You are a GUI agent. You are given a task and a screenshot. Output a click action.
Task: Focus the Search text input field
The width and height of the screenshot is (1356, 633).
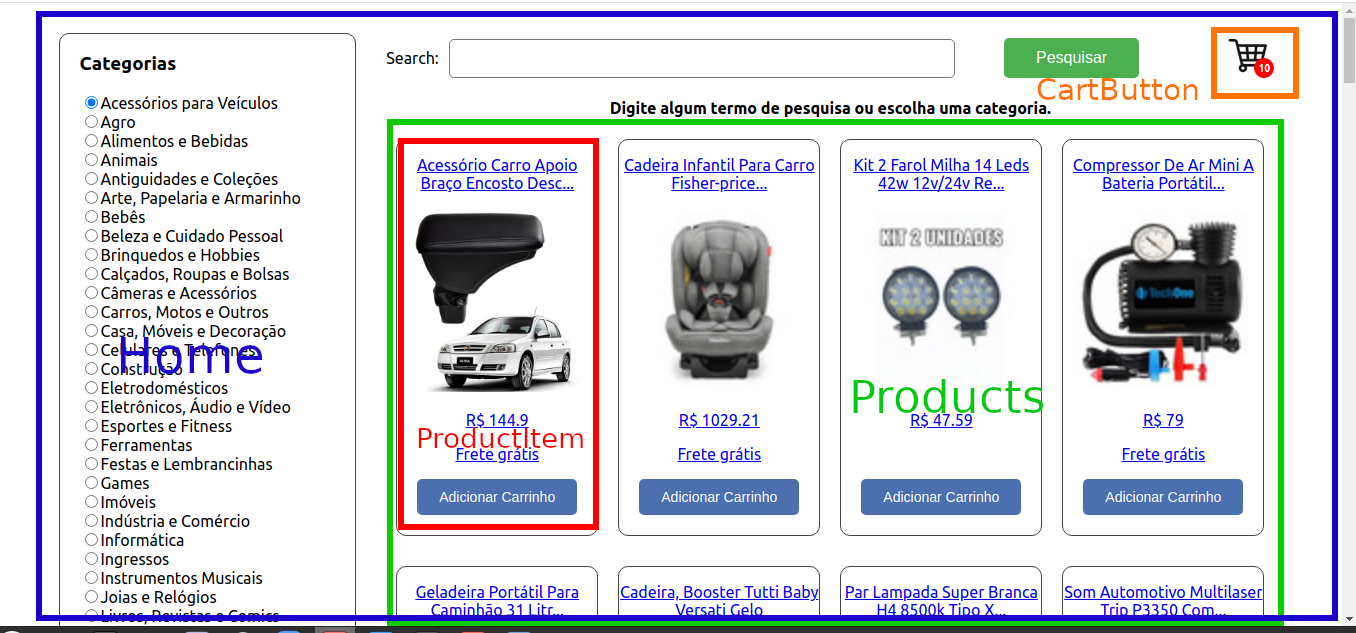point(702,58)
